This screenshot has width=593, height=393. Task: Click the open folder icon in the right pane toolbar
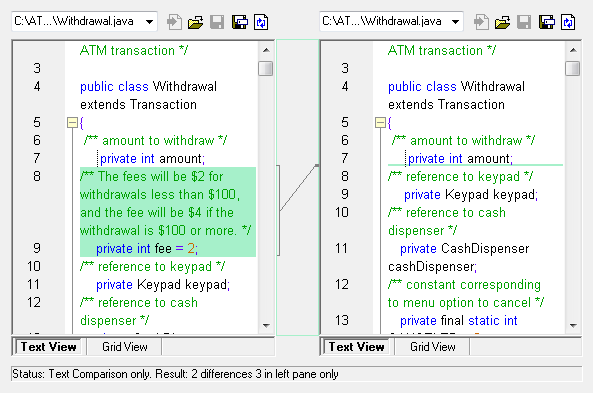tap(502, 22)
